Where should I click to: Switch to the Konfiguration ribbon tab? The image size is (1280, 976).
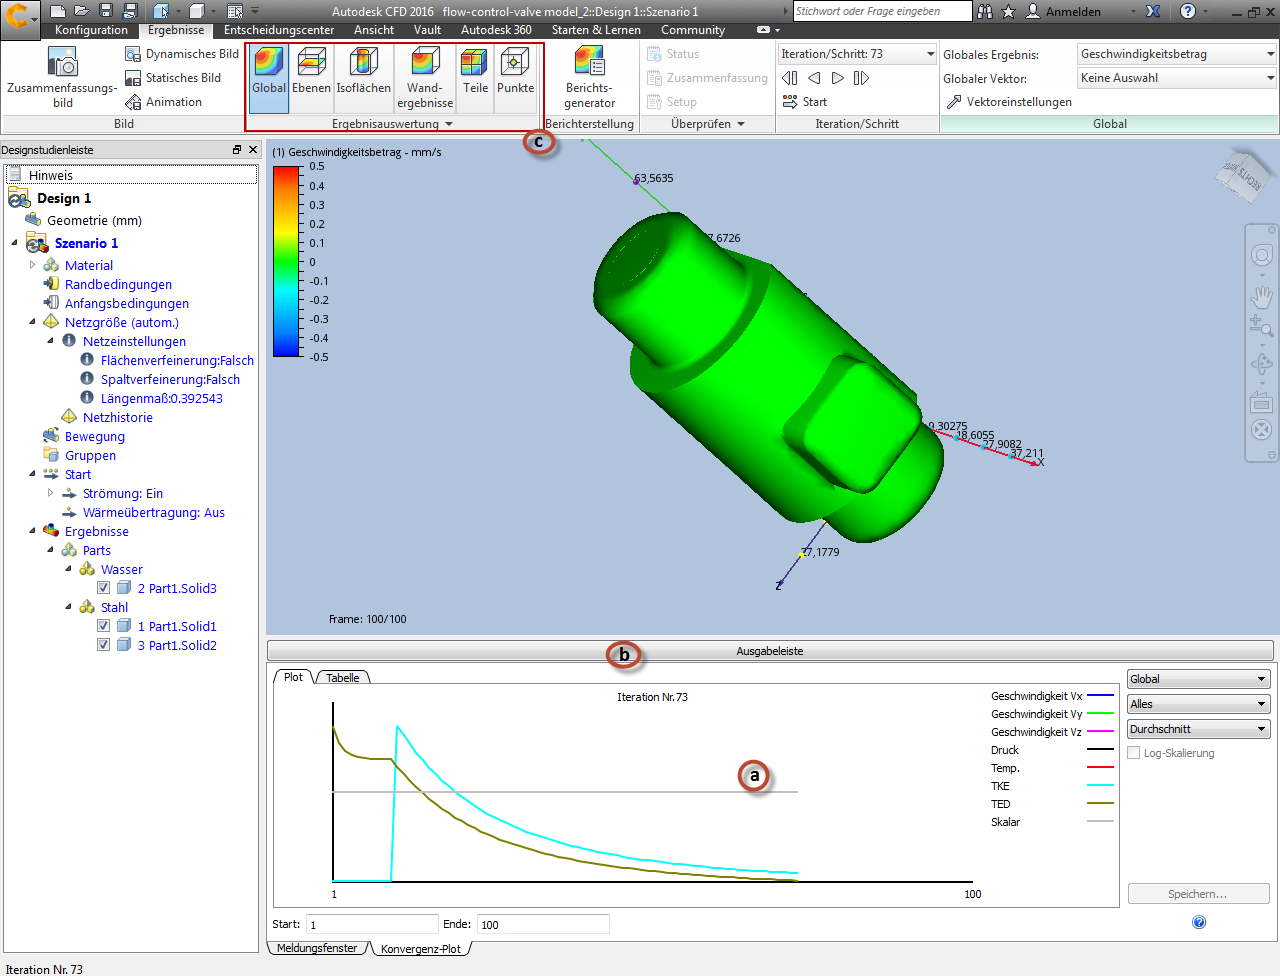click(x=91, y=30)
